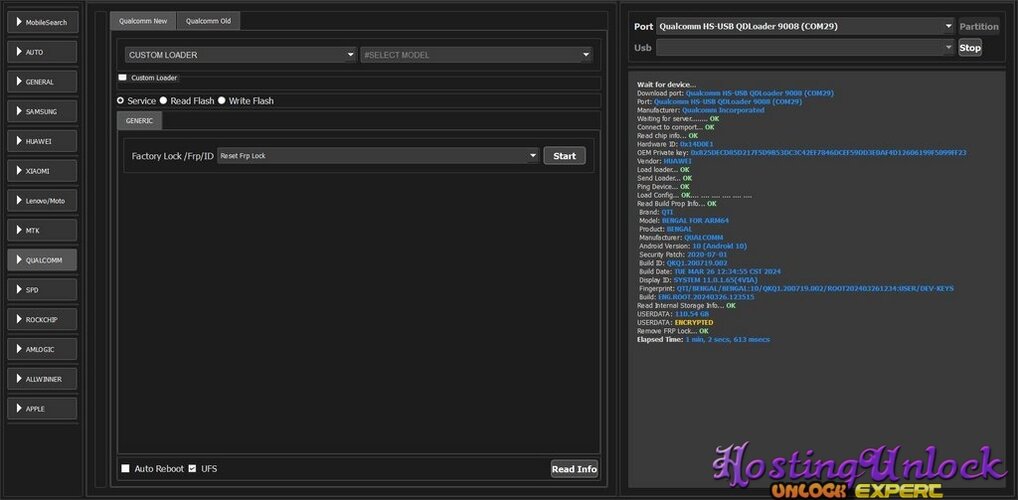Click the Wait for device log line
The width and height of the screenshot is (1018, 500).
click(x=666, y=84)
